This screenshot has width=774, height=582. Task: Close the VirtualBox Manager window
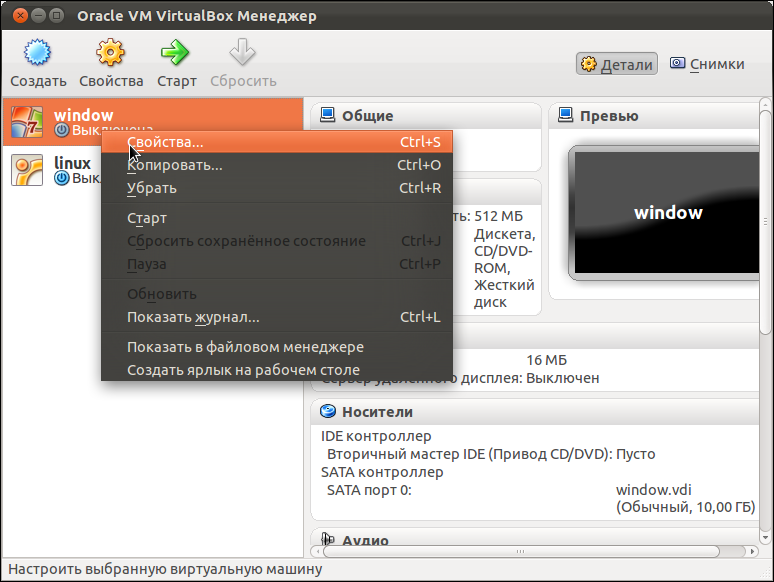[x=20, y=15]
